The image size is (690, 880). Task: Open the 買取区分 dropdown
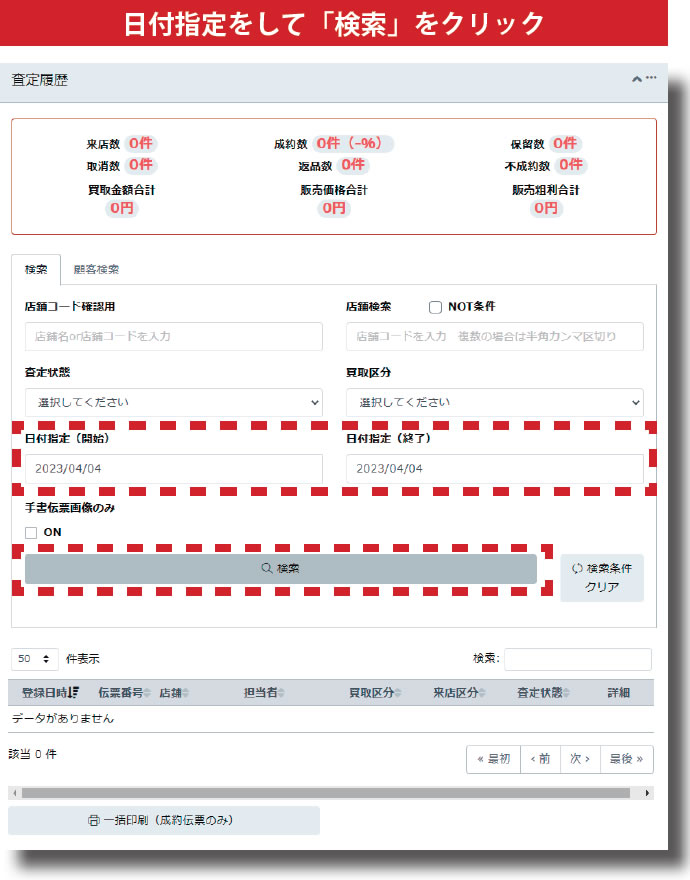click(494, 402)
